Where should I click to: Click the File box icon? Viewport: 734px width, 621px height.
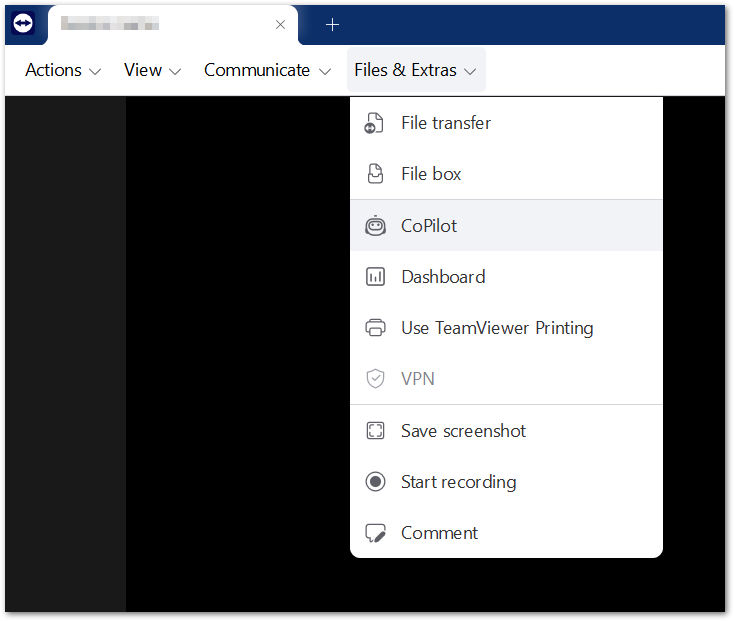click(x=375, y=174)
